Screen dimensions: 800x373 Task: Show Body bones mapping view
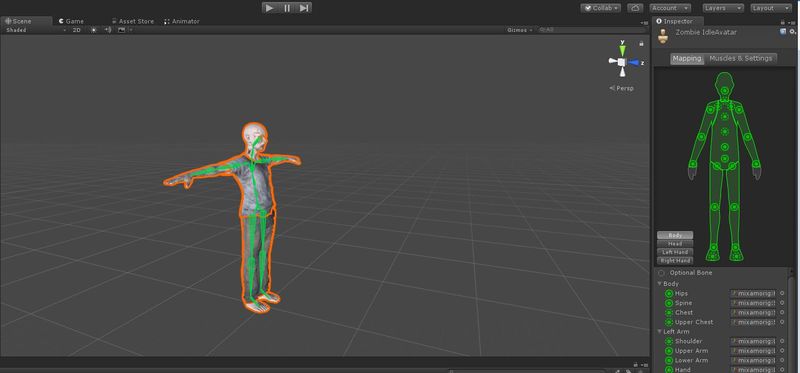coord(675,235)
